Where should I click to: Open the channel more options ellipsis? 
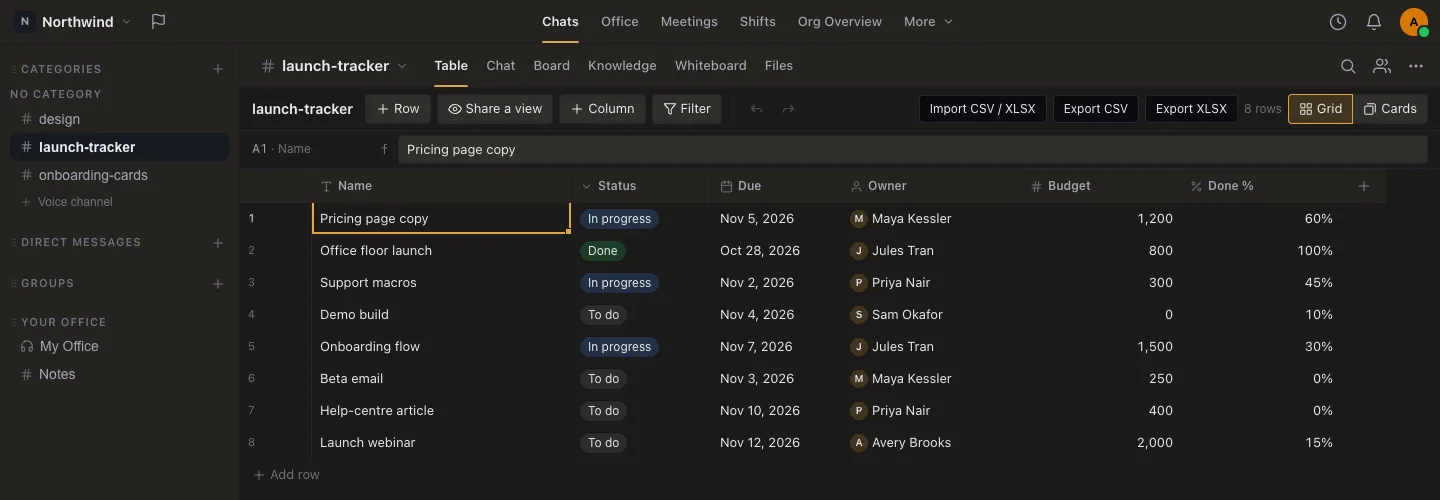coord(1416,66)
